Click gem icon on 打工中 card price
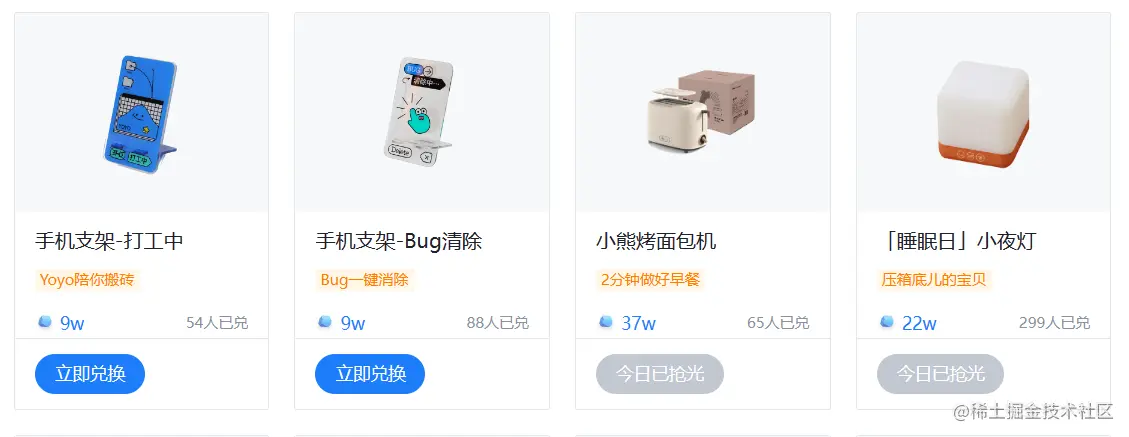The image size is (1129, 437). [45, 322]
